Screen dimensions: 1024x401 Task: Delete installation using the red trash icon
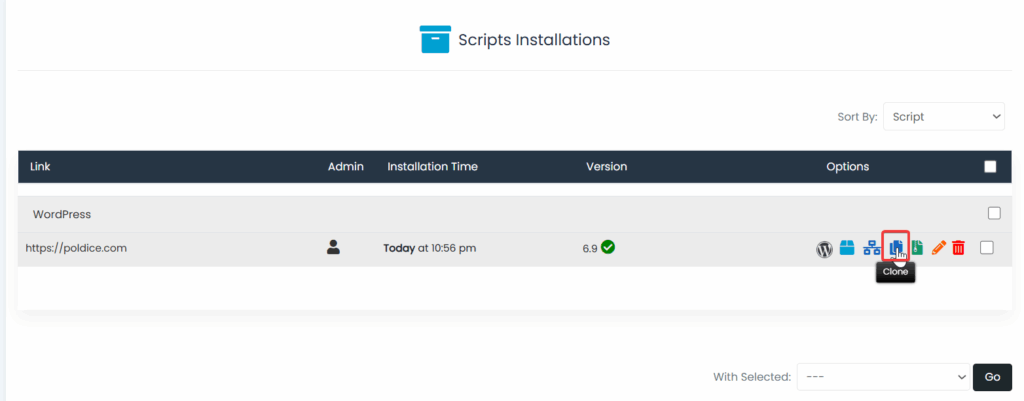(958, 248)
